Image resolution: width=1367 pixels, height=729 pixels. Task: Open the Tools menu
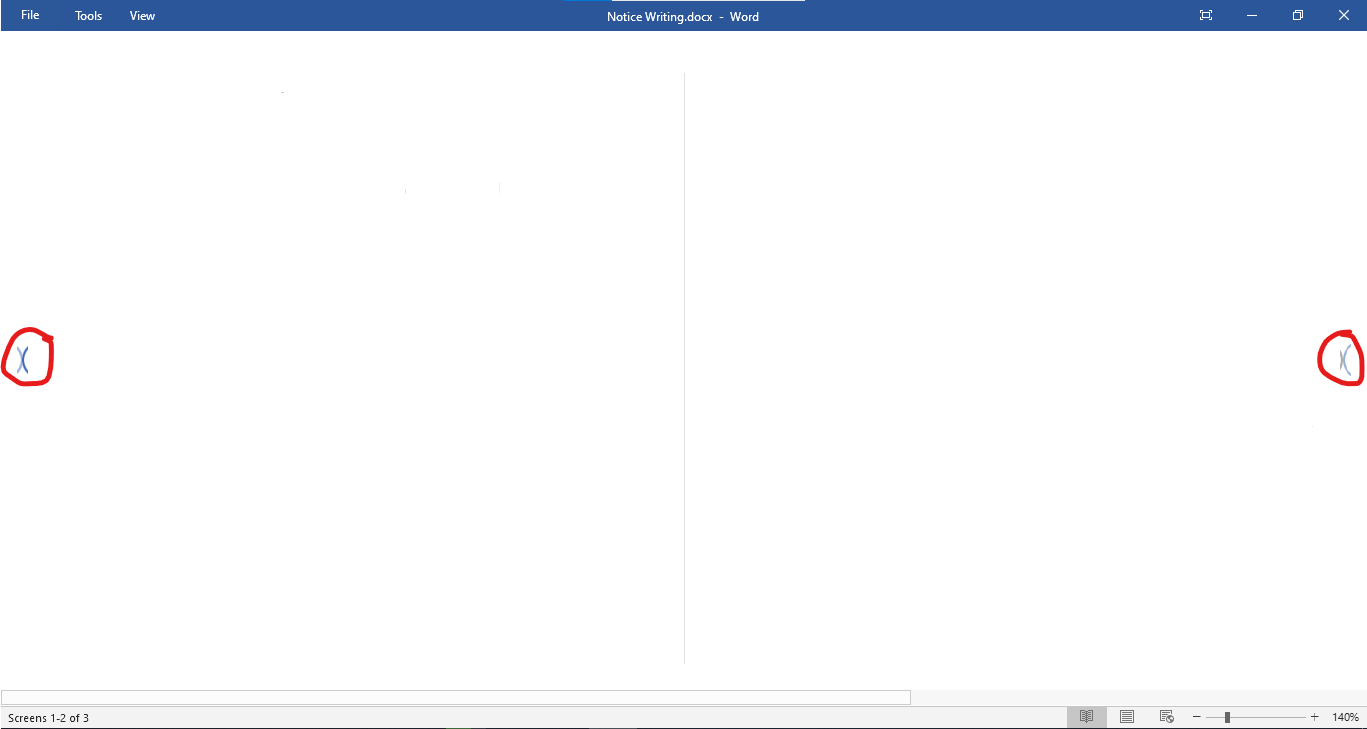click(89, 16)
